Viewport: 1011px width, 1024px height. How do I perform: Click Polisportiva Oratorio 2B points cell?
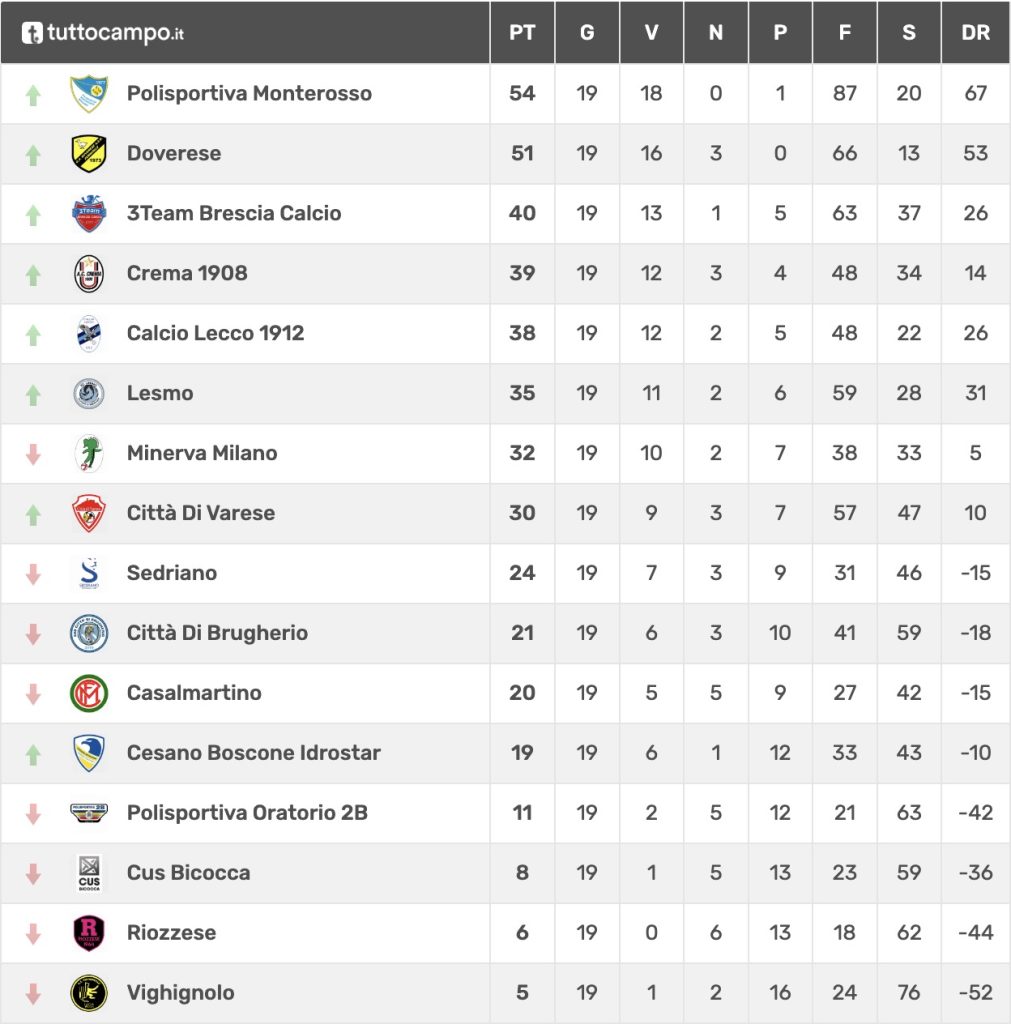point(522,813)
